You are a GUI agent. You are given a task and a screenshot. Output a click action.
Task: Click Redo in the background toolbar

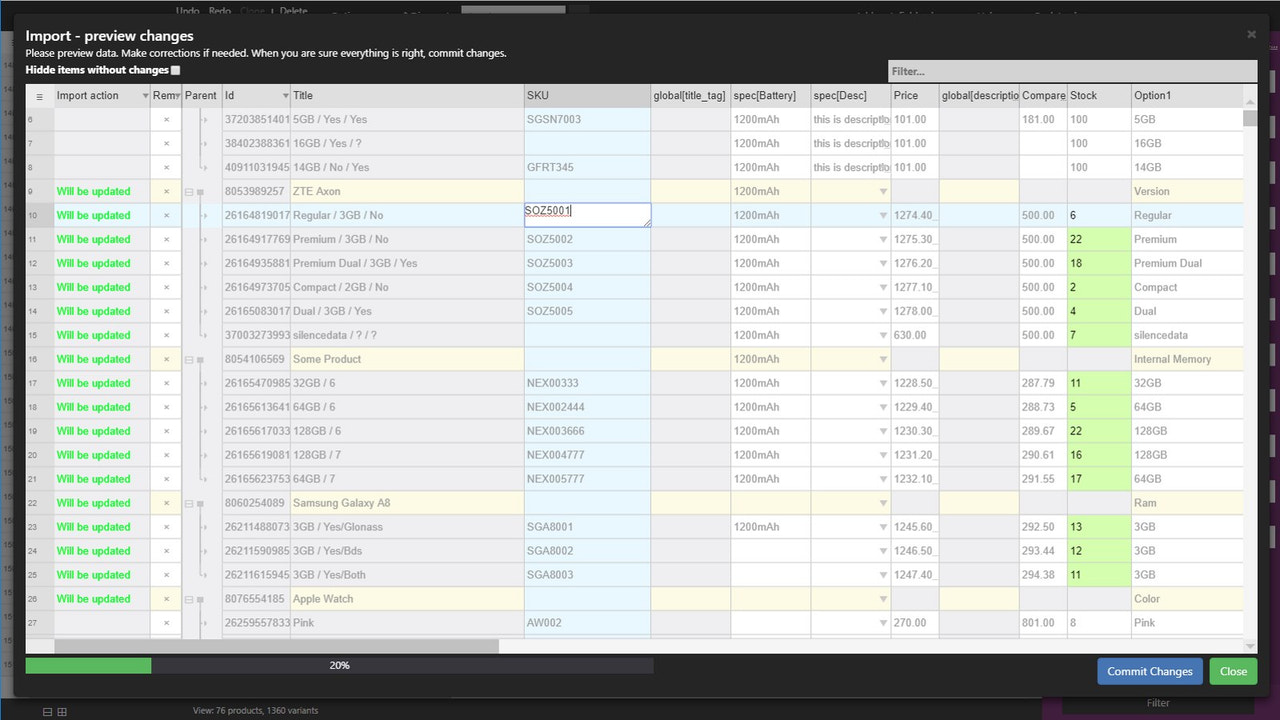219,10
